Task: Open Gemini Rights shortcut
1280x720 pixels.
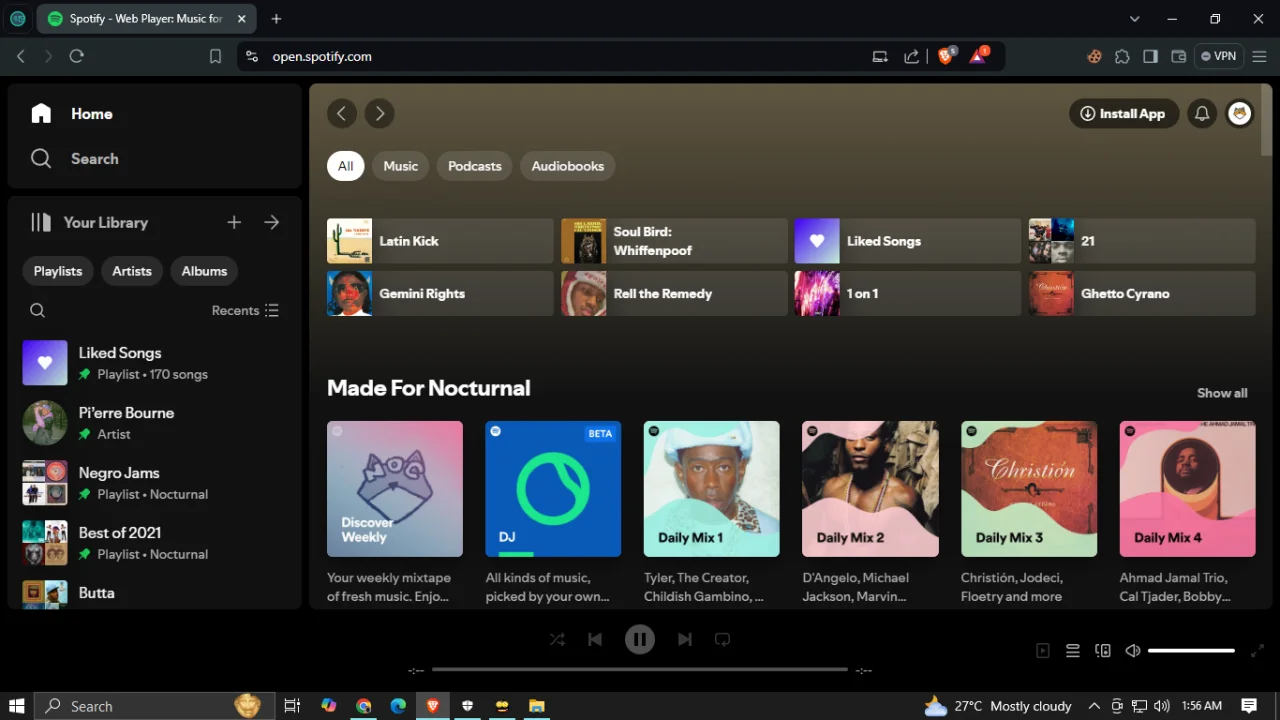Action: pyautogui.click(x=440, y=294)
